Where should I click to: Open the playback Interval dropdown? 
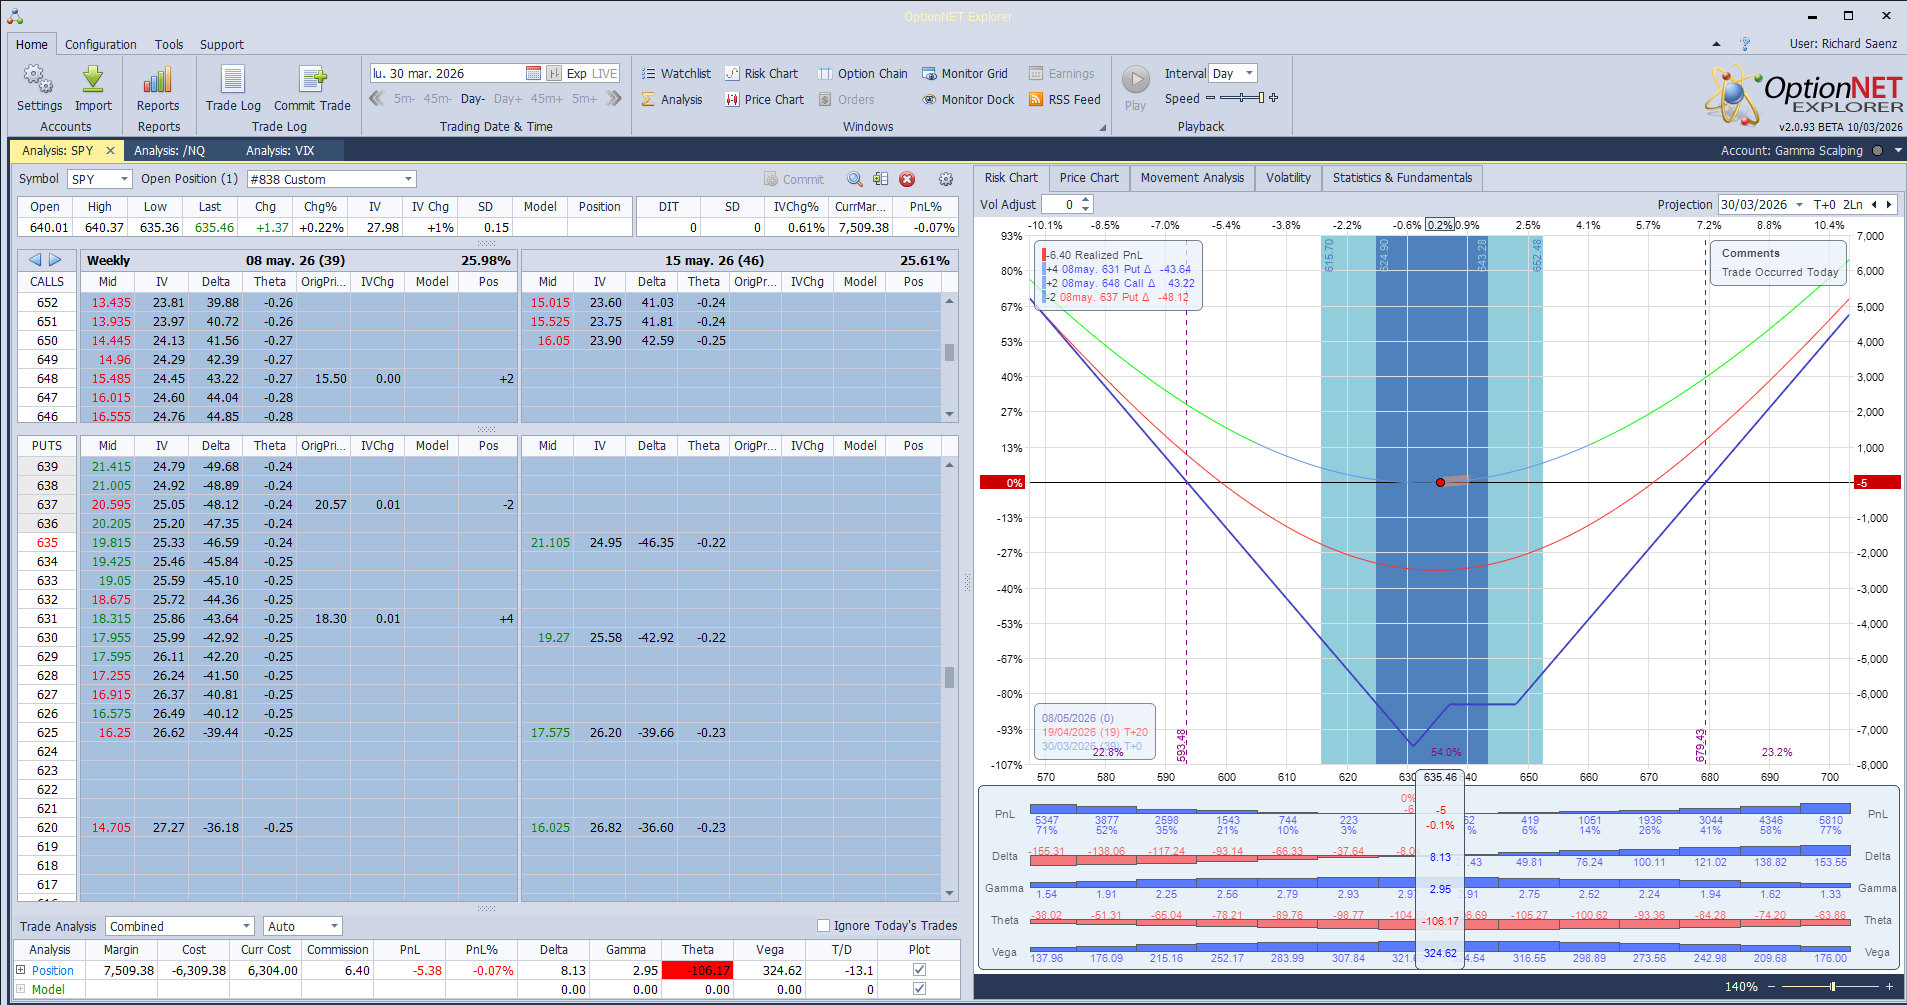(x=1249, y=73)
